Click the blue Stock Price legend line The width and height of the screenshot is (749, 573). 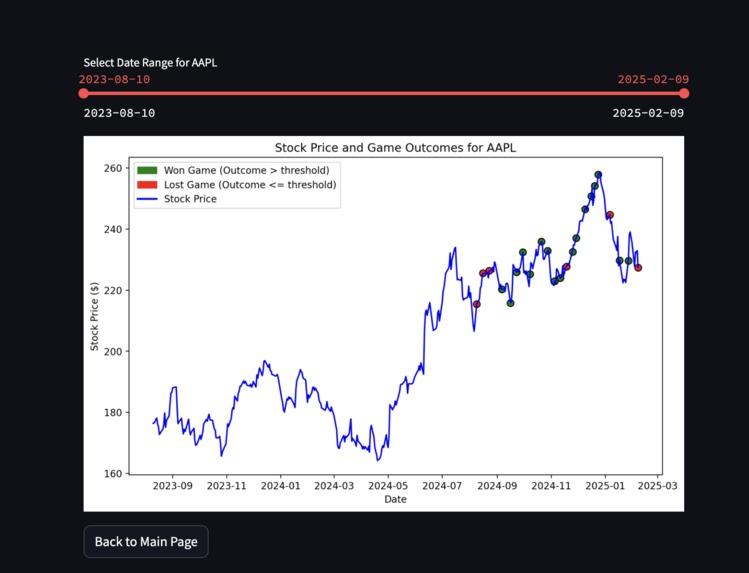tap(147, 199)
